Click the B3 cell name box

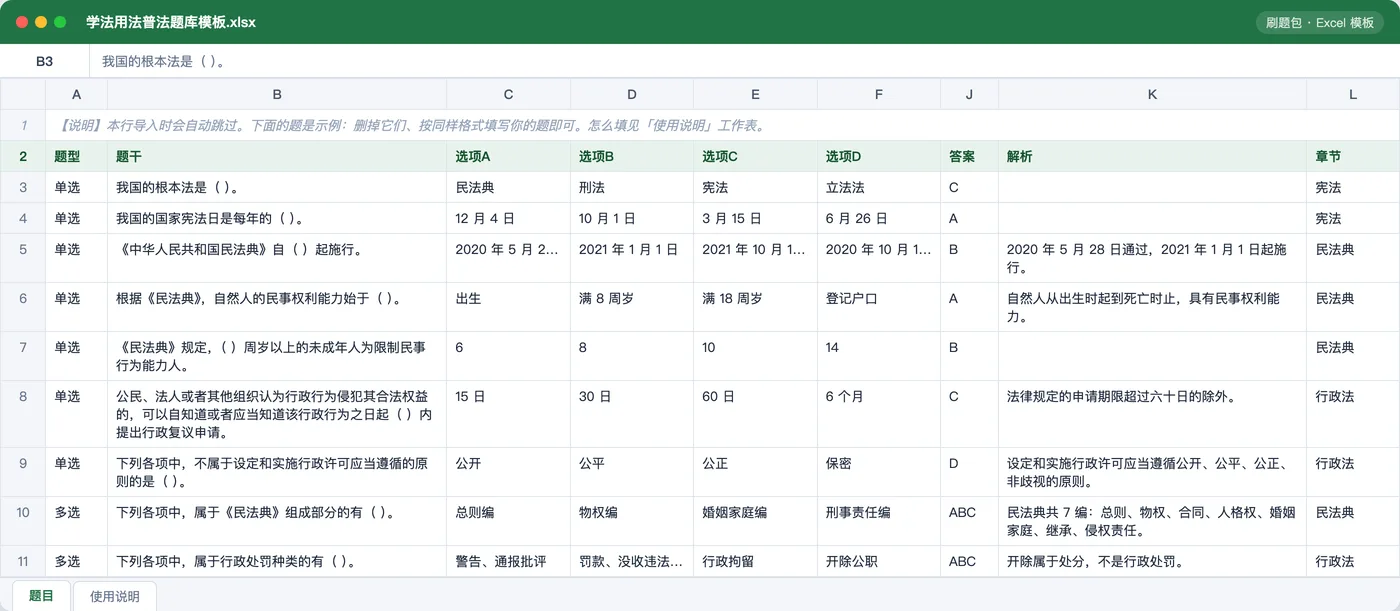click(x=45, y=61)
